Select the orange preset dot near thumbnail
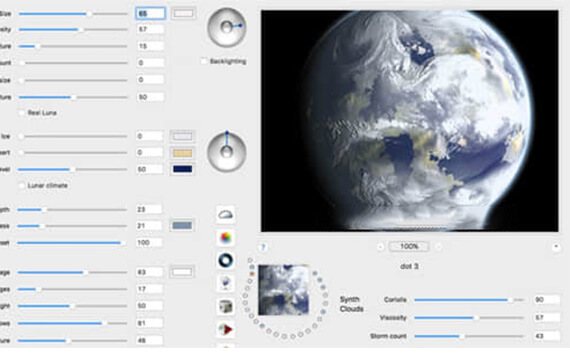 tap(252, 273)
